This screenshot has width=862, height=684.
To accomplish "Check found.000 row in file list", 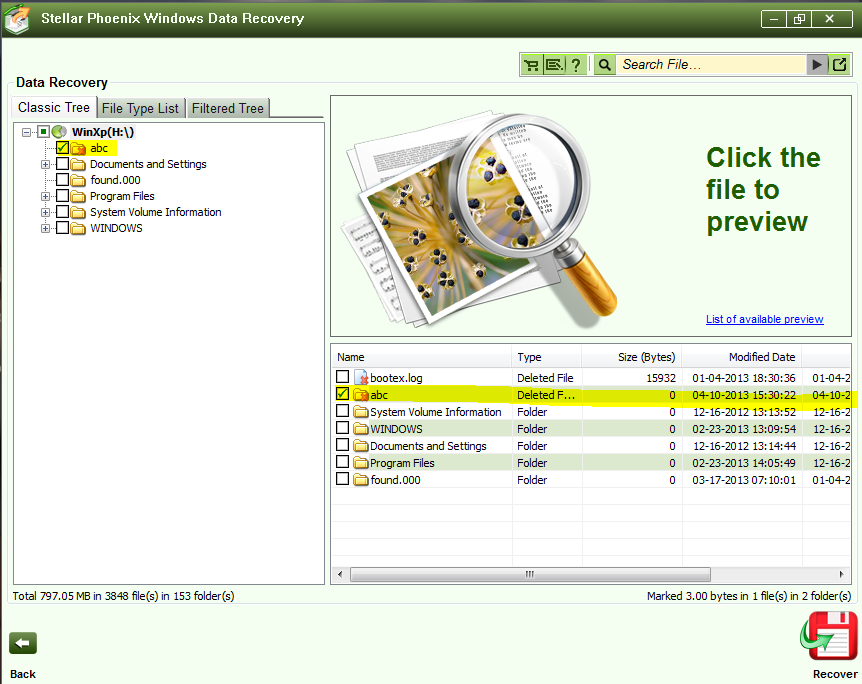I will [x=342, y=479].
